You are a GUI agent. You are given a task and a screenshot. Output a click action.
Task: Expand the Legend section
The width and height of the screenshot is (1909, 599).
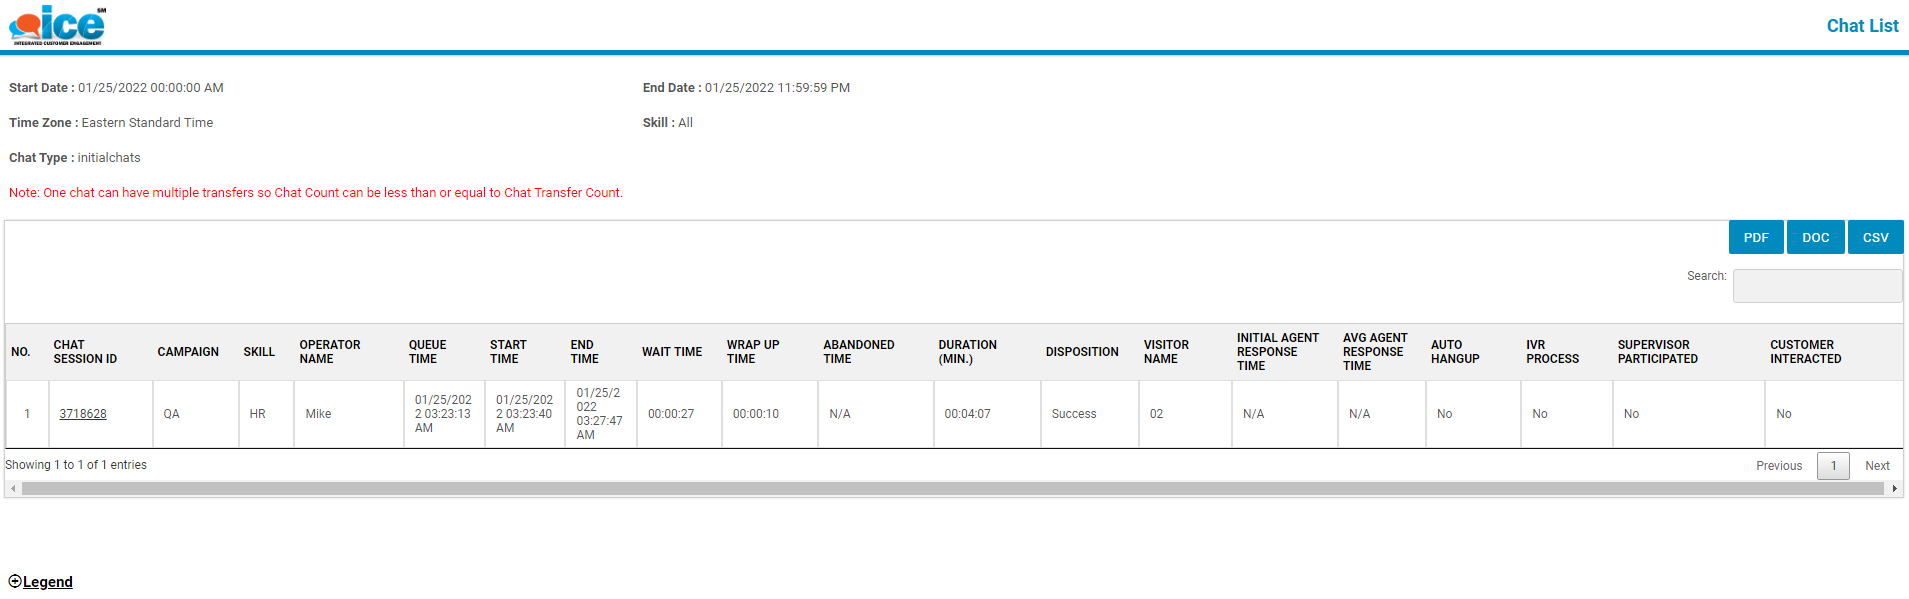(40, 582)
